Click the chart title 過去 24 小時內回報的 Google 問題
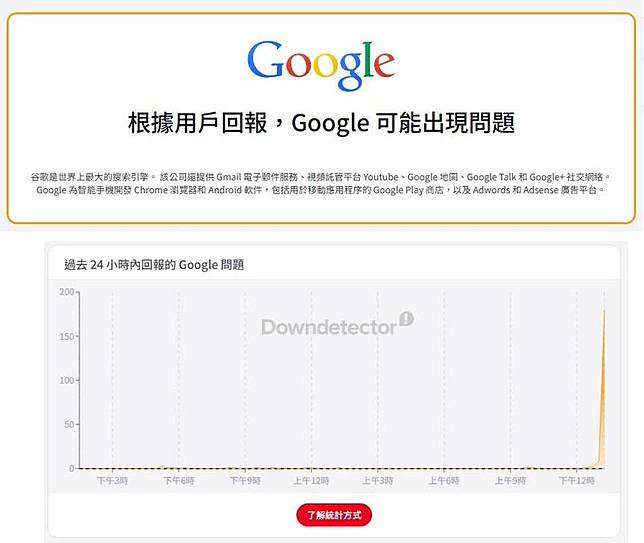 [154, 265]
